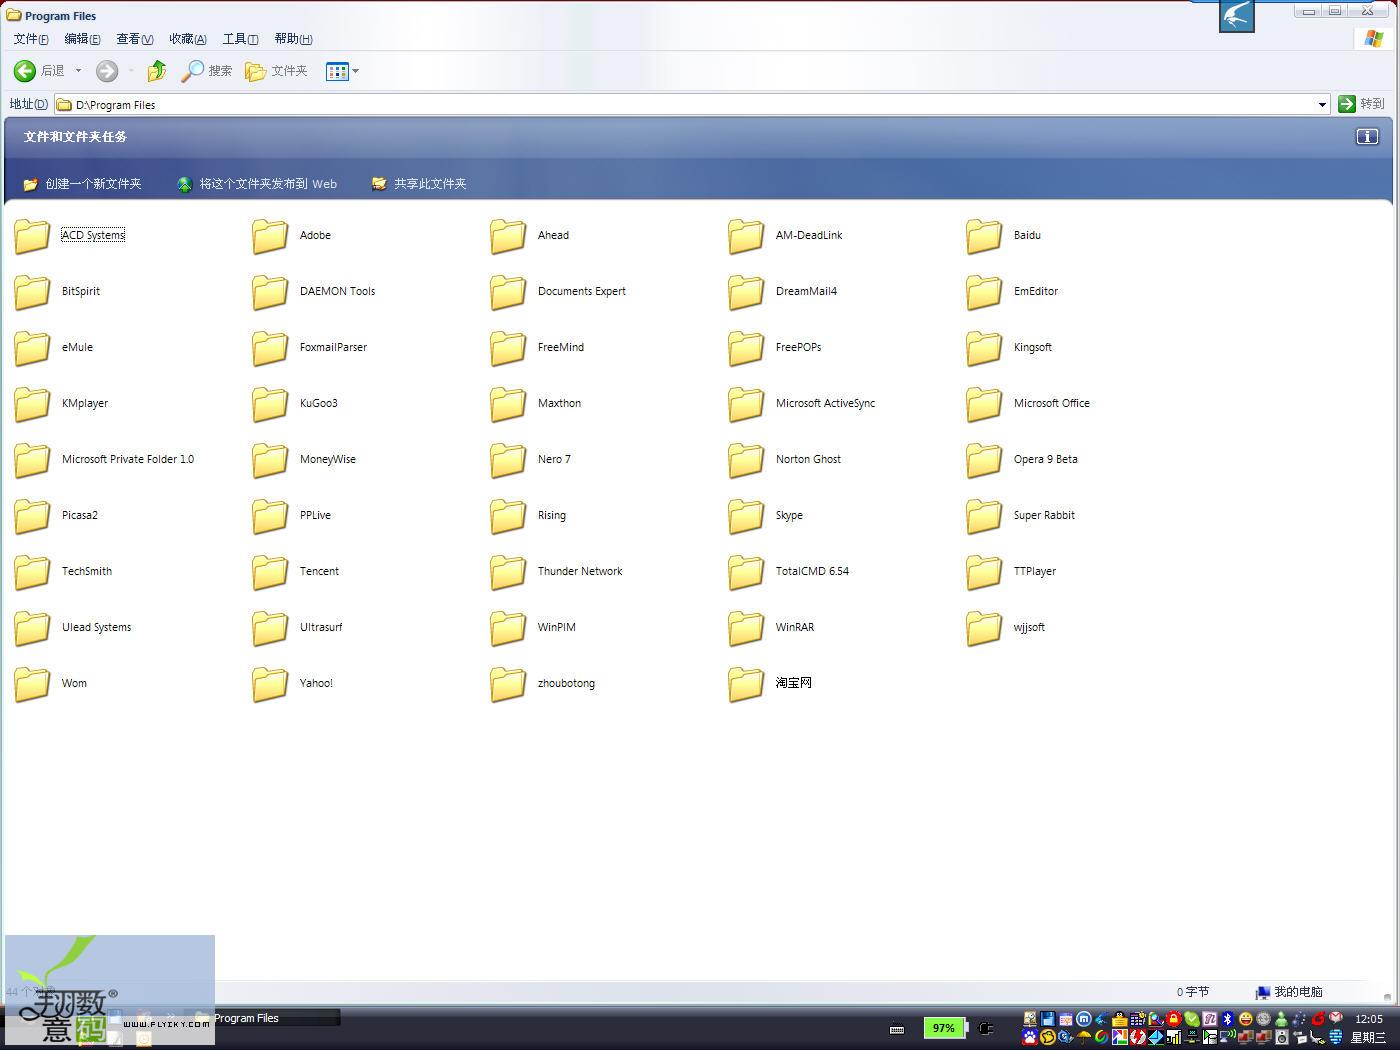Viewport: 1400px width, 1050px height.
Task: Select the FreeMind folder icon
Action: [508, 348]
